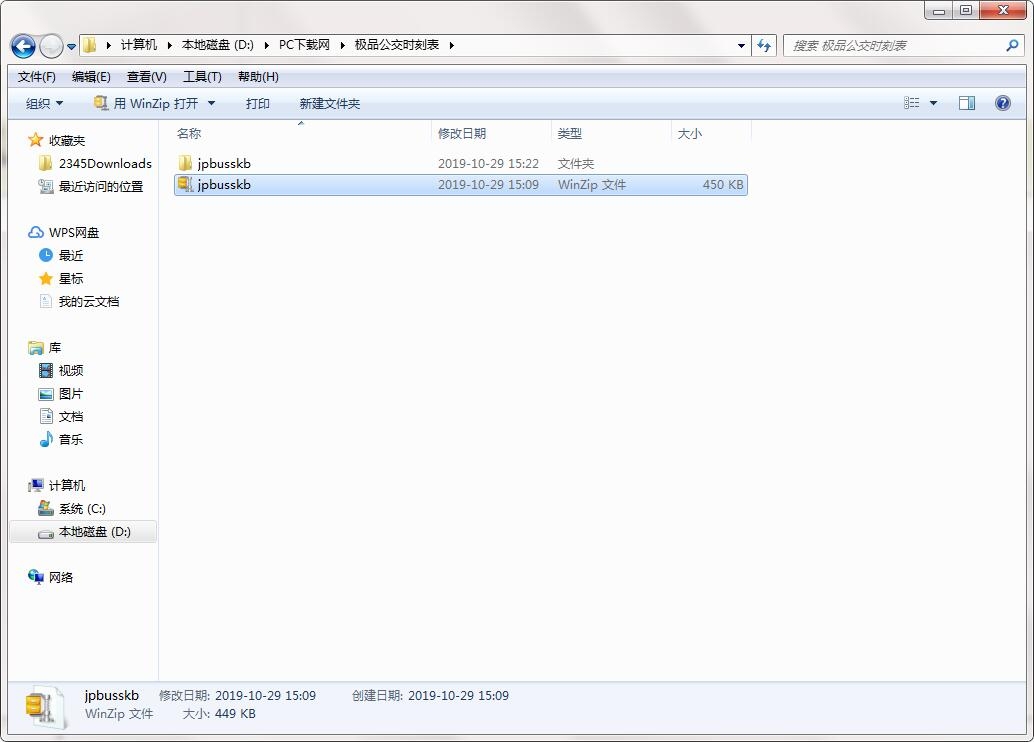Screen dimensions: 1034x742
Task: Toggle the preview pane icon
Action: click(x=967, y=103)
